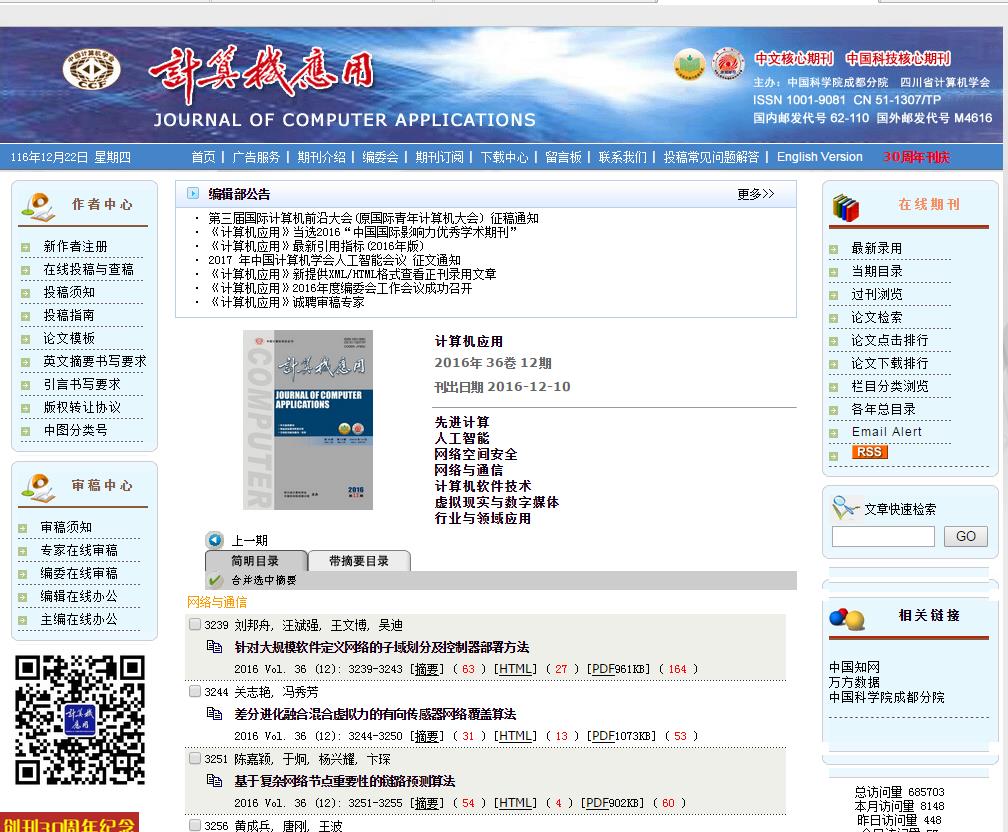Open 期刊介绍 in the navigation bar
This screenshot has width=1008, height=832.
(x=321, y=157)
